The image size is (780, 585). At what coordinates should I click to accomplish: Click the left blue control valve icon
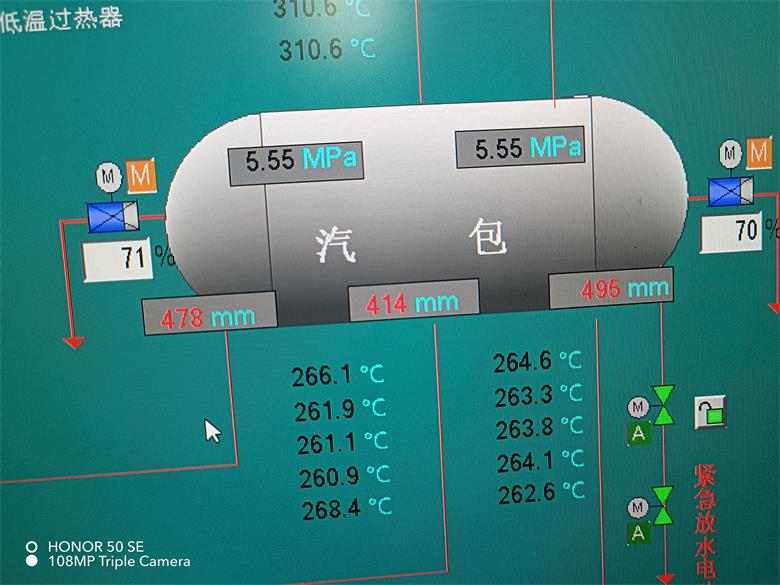[x=104, y=217]
